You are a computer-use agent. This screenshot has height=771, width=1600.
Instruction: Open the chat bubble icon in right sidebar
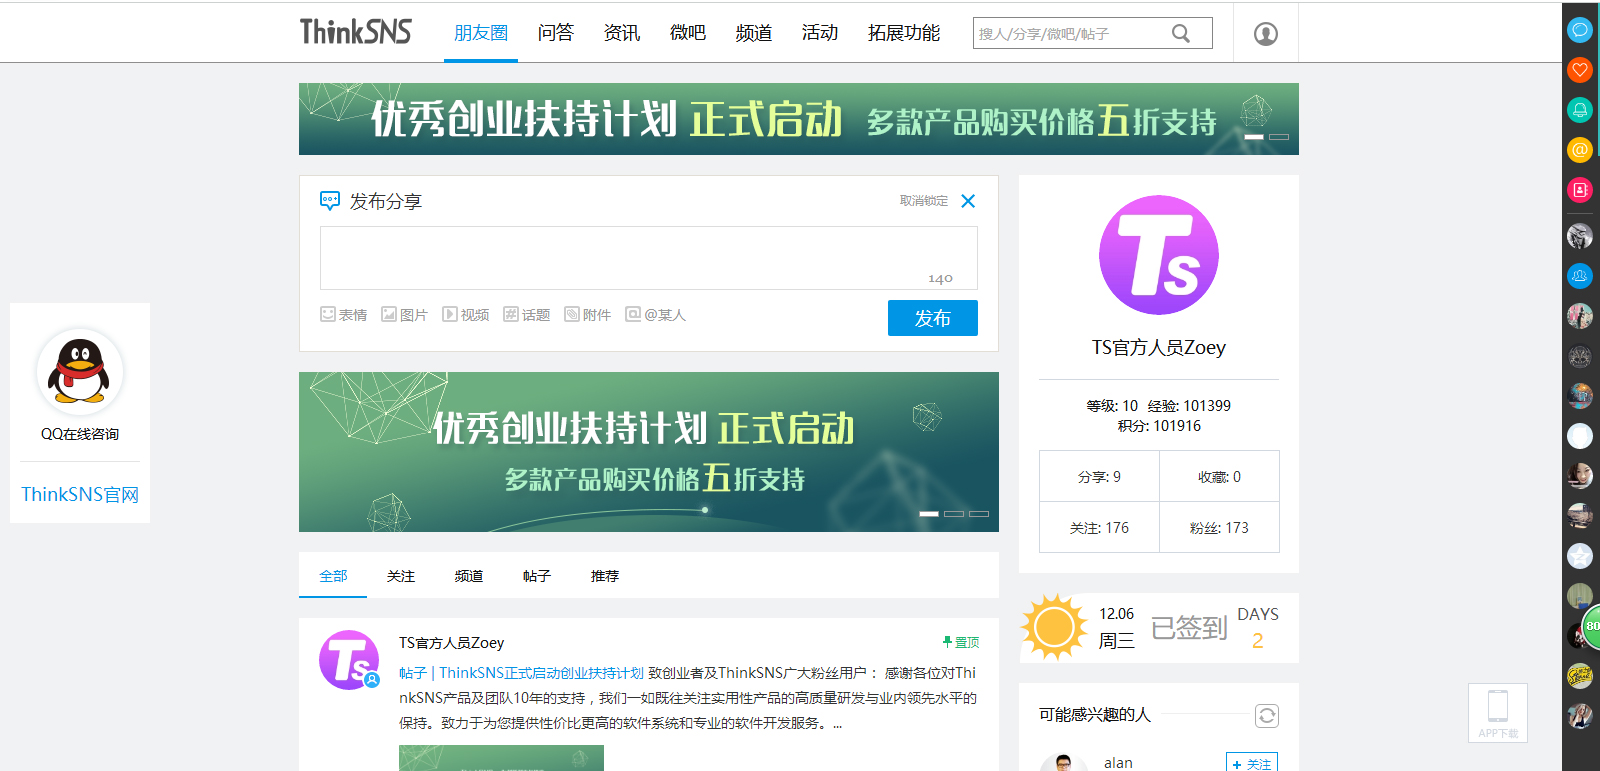[1580, 30]
